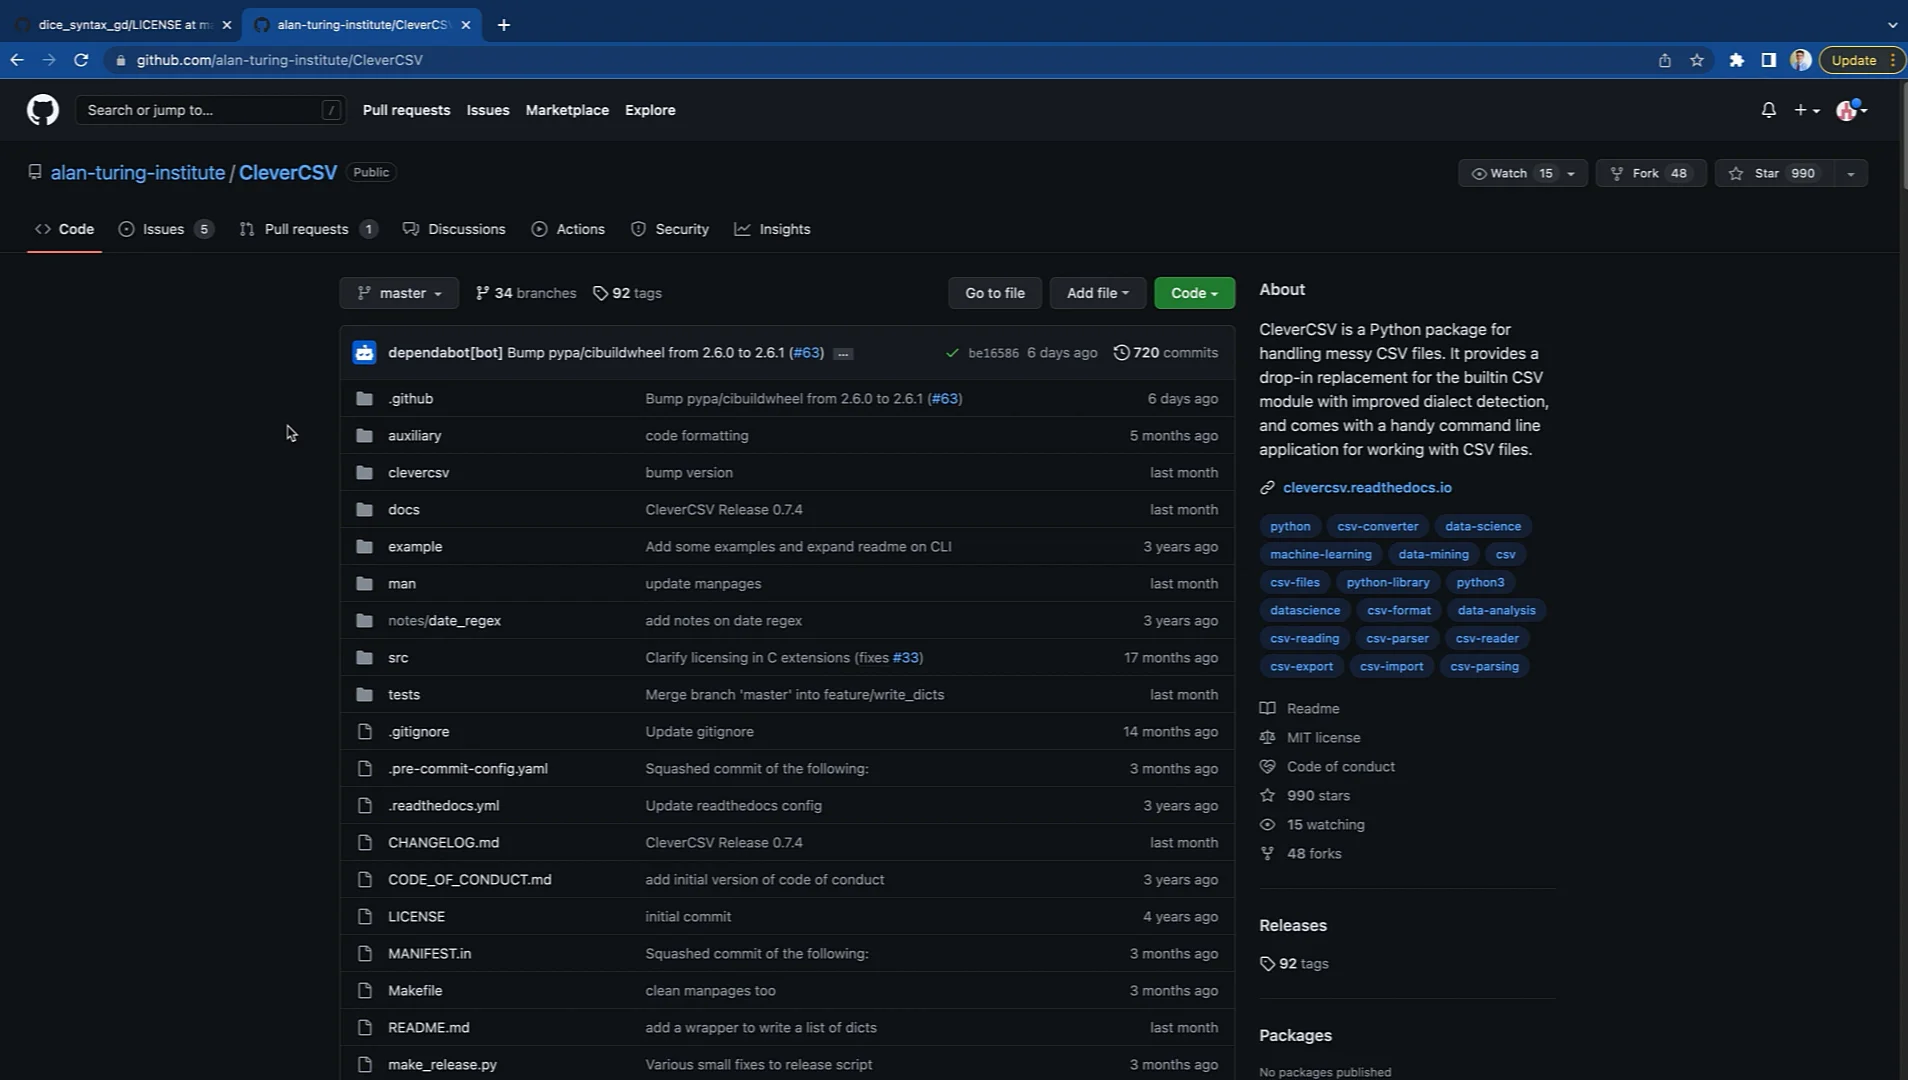Open the notifications bell
The width and height of the screenshot is (1908, 1080).
(x=1768, y=110)
